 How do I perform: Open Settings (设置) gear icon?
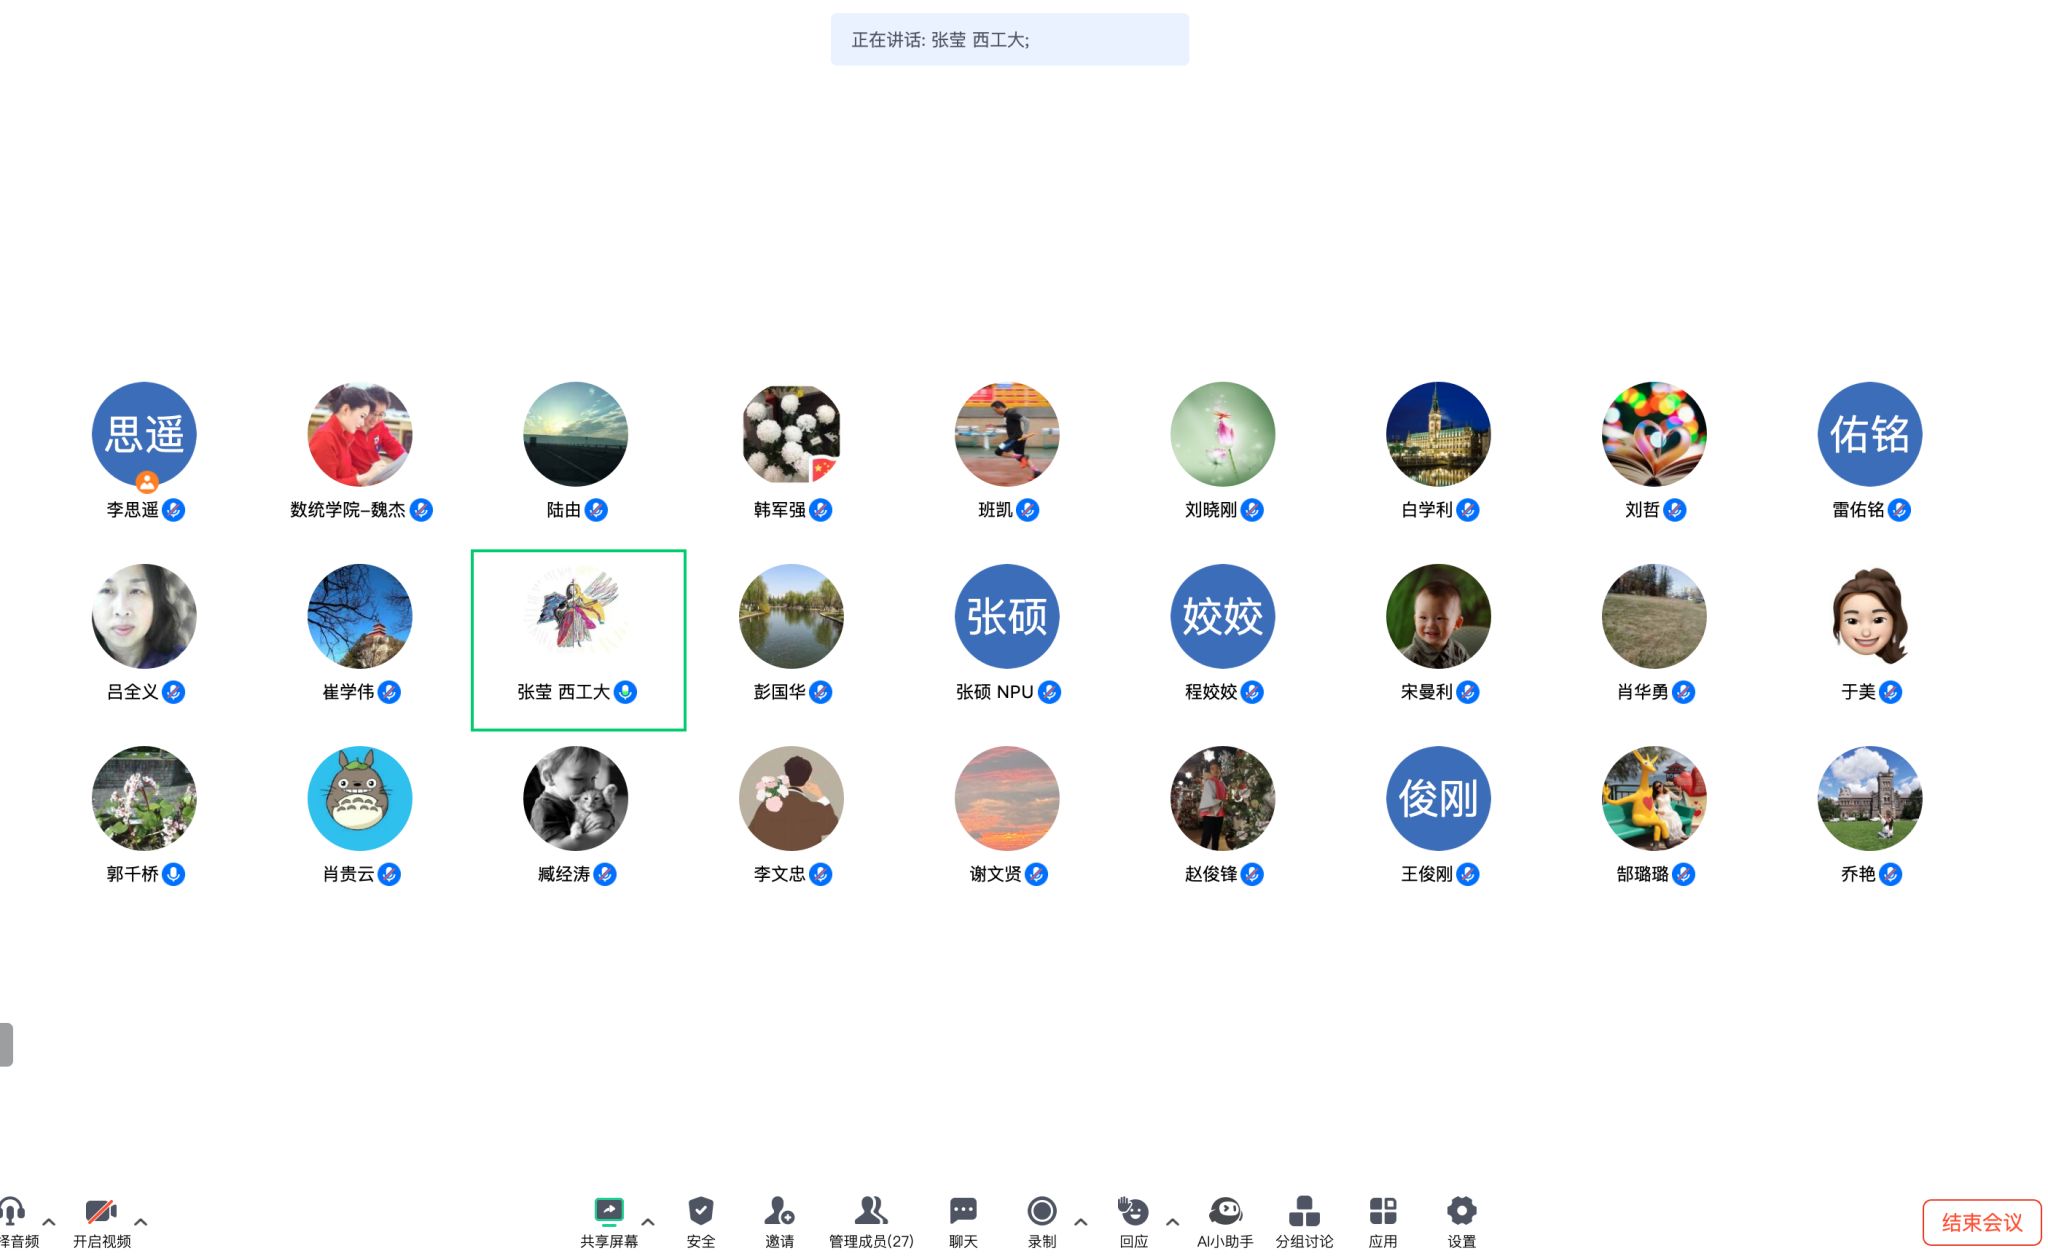1461,1212
